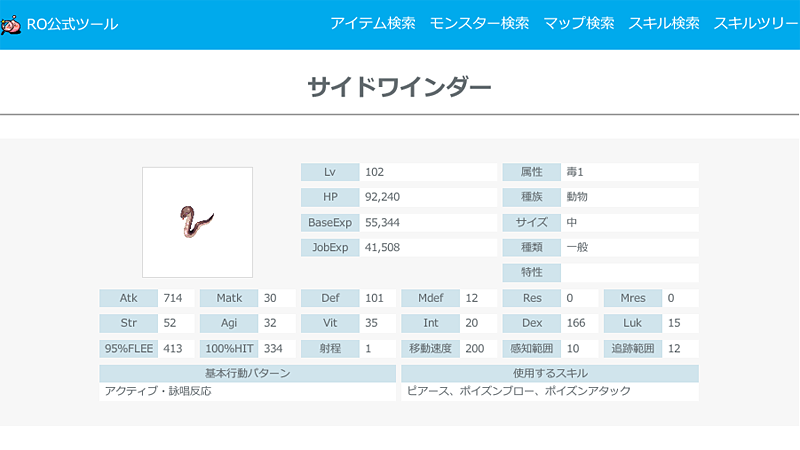
Task: Click the 使用するスキル header
Action: pyautogui.click(x=550, y=373)
